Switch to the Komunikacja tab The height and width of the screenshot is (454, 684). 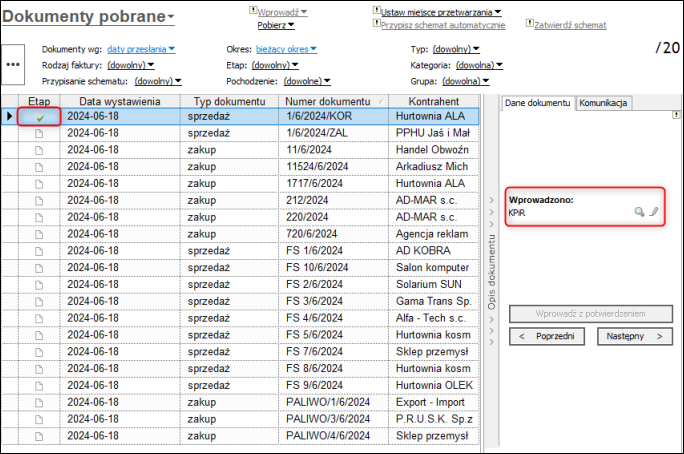603,103
